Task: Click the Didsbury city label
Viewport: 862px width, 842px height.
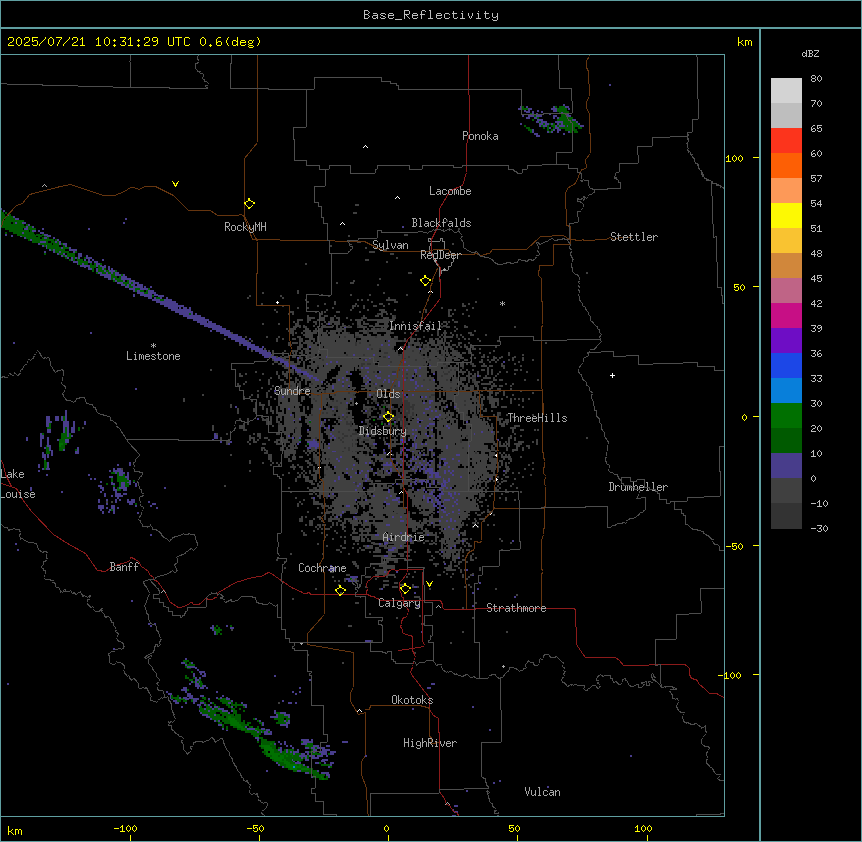Action: (x=383, y=431)
